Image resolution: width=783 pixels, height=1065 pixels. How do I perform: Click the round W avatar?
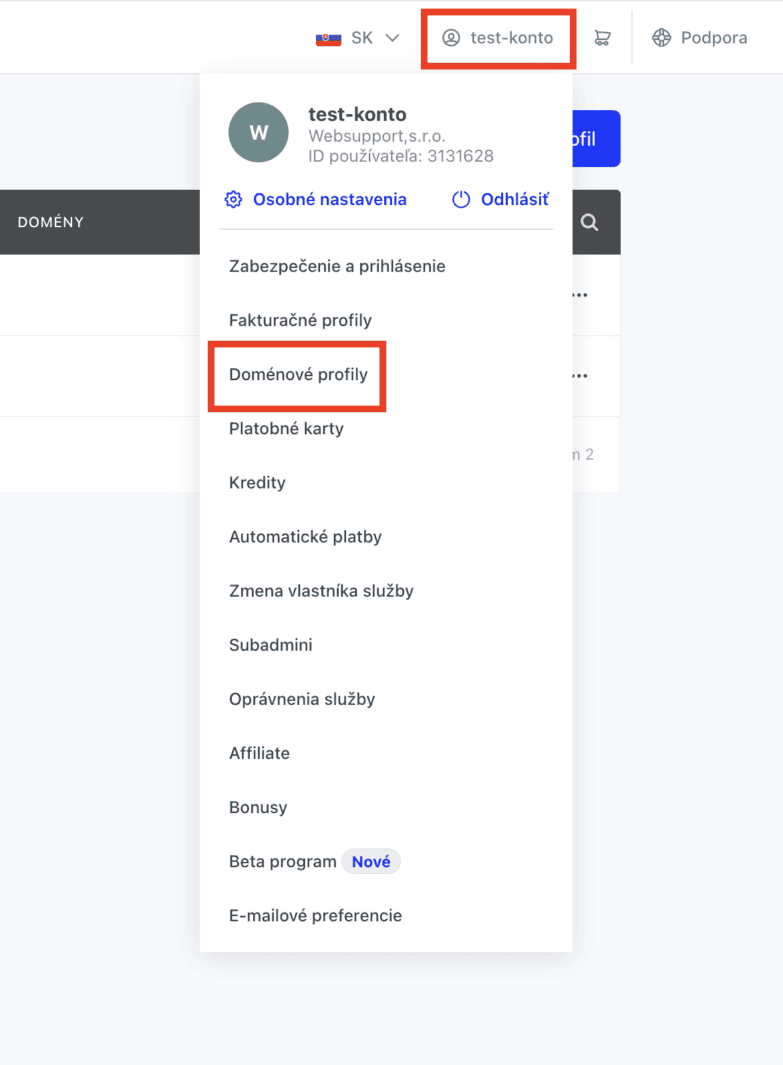(258, 132)
